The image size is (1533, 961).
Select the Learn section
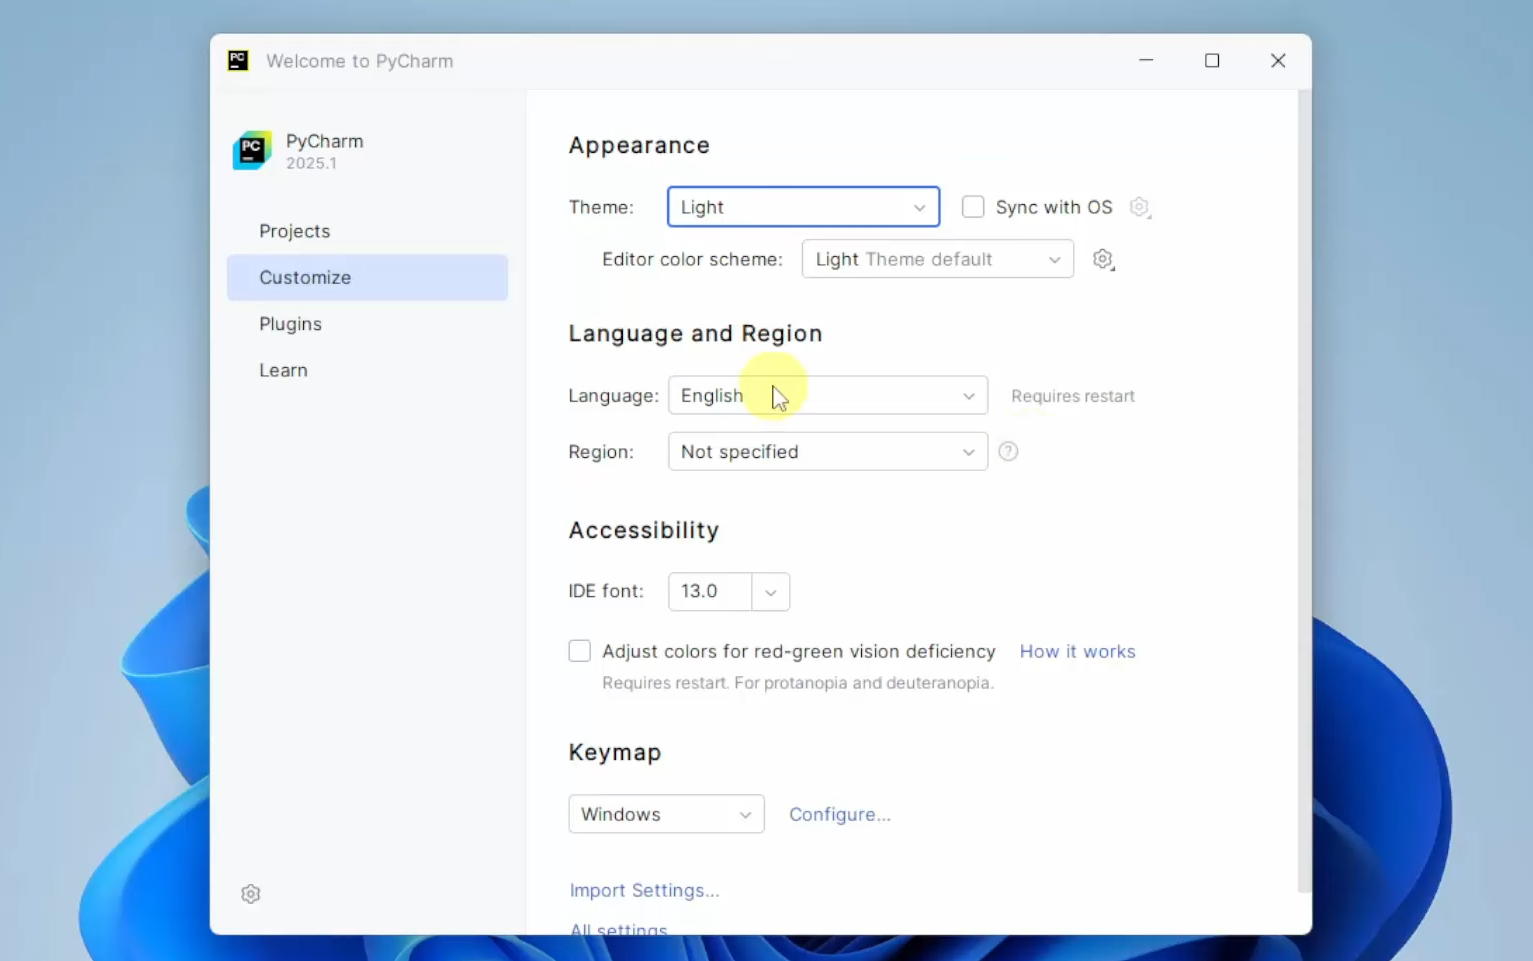(x=283, y=369)
